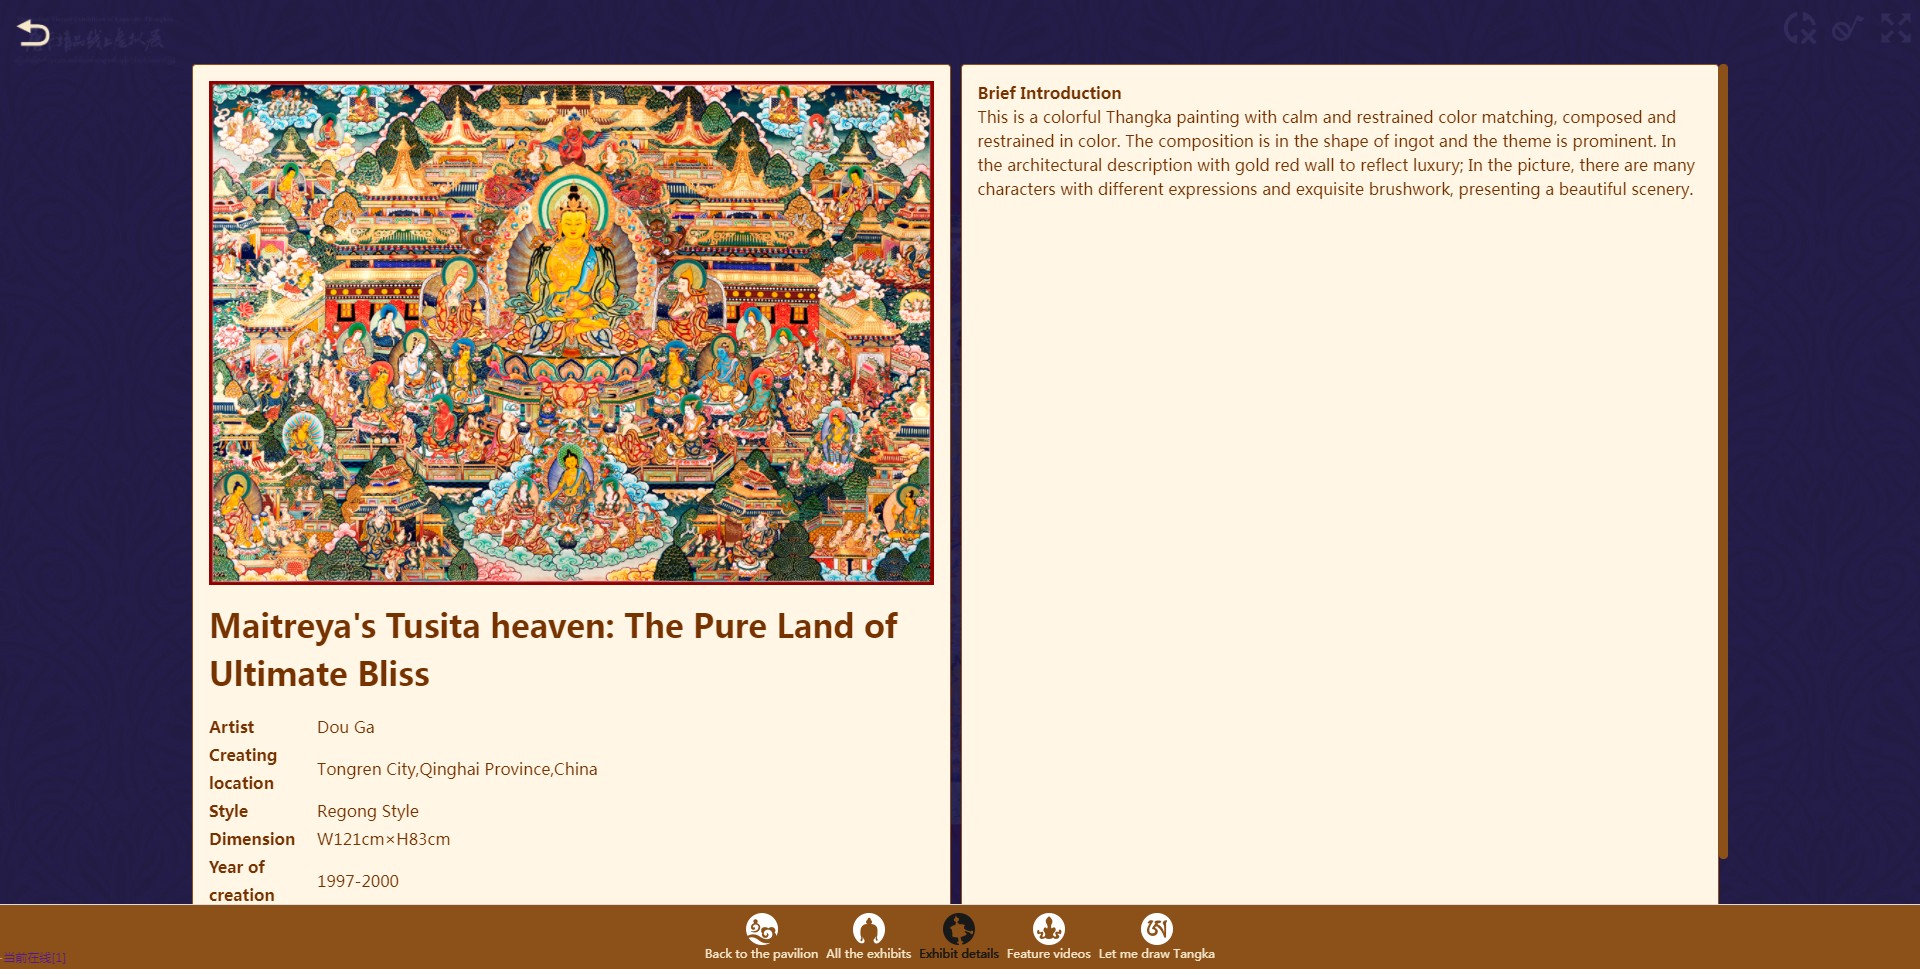Click the Style label
Screen dimensions: 1920x969
click(x=228, y=811)
